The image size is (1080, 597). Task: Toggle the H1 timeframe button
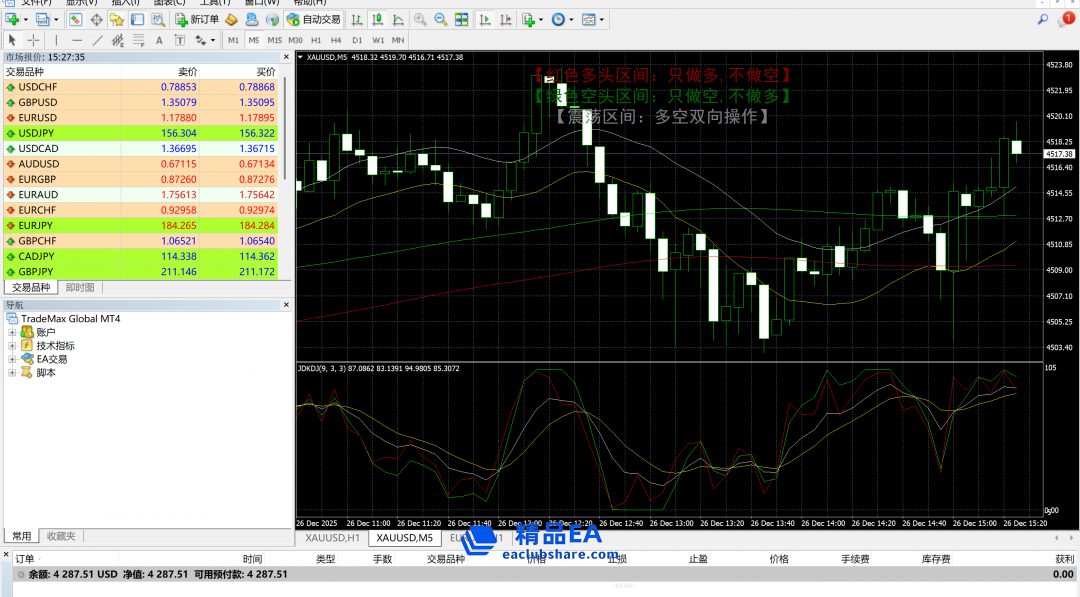[x=314, y=40]
